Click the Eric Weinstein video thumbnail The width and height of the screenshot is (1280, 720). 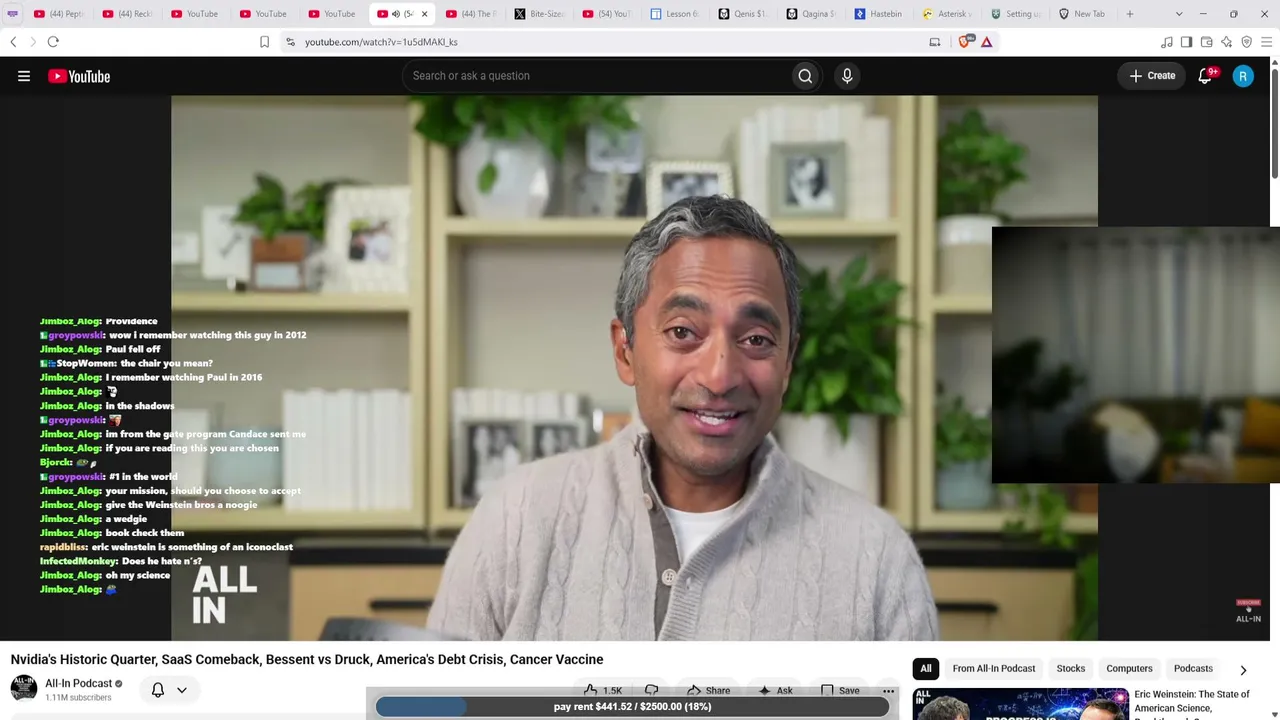click(x=1021, y=704)
